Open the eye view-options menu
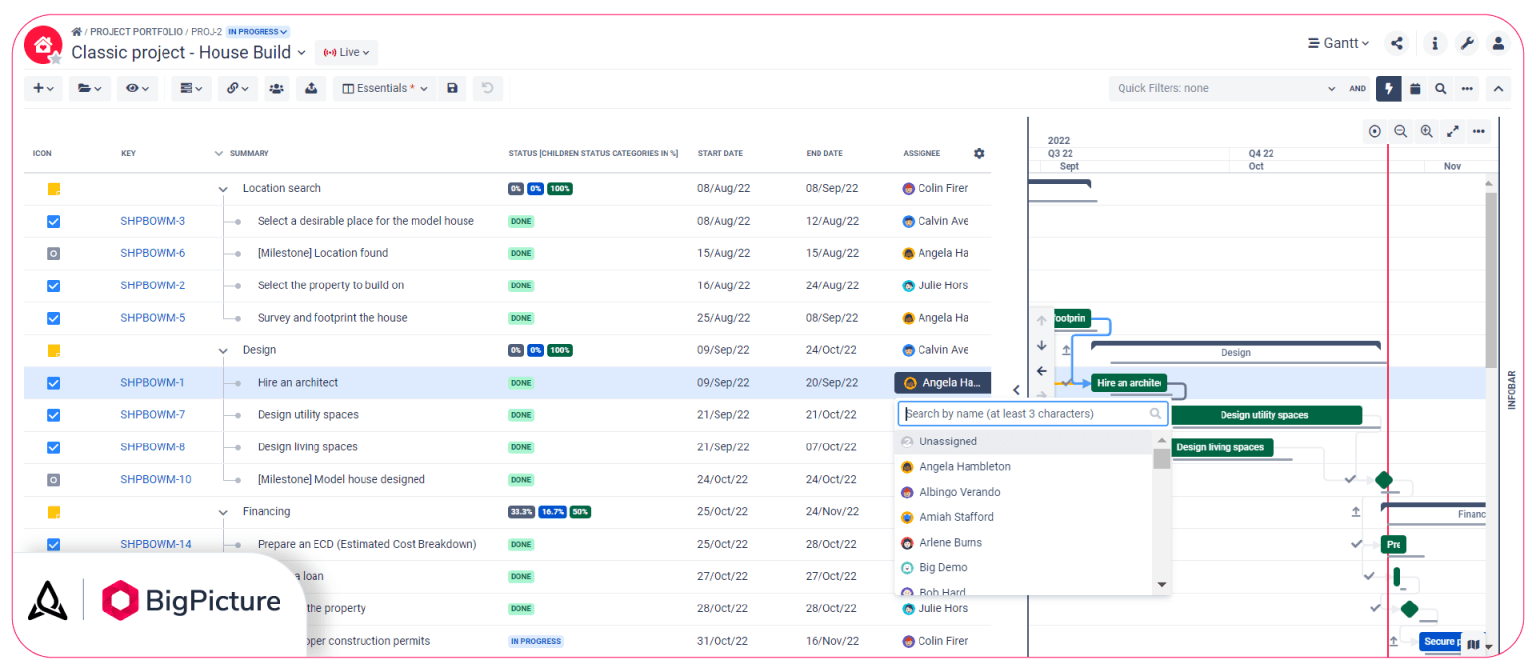1536x672 pixels. tap(137, 88)
